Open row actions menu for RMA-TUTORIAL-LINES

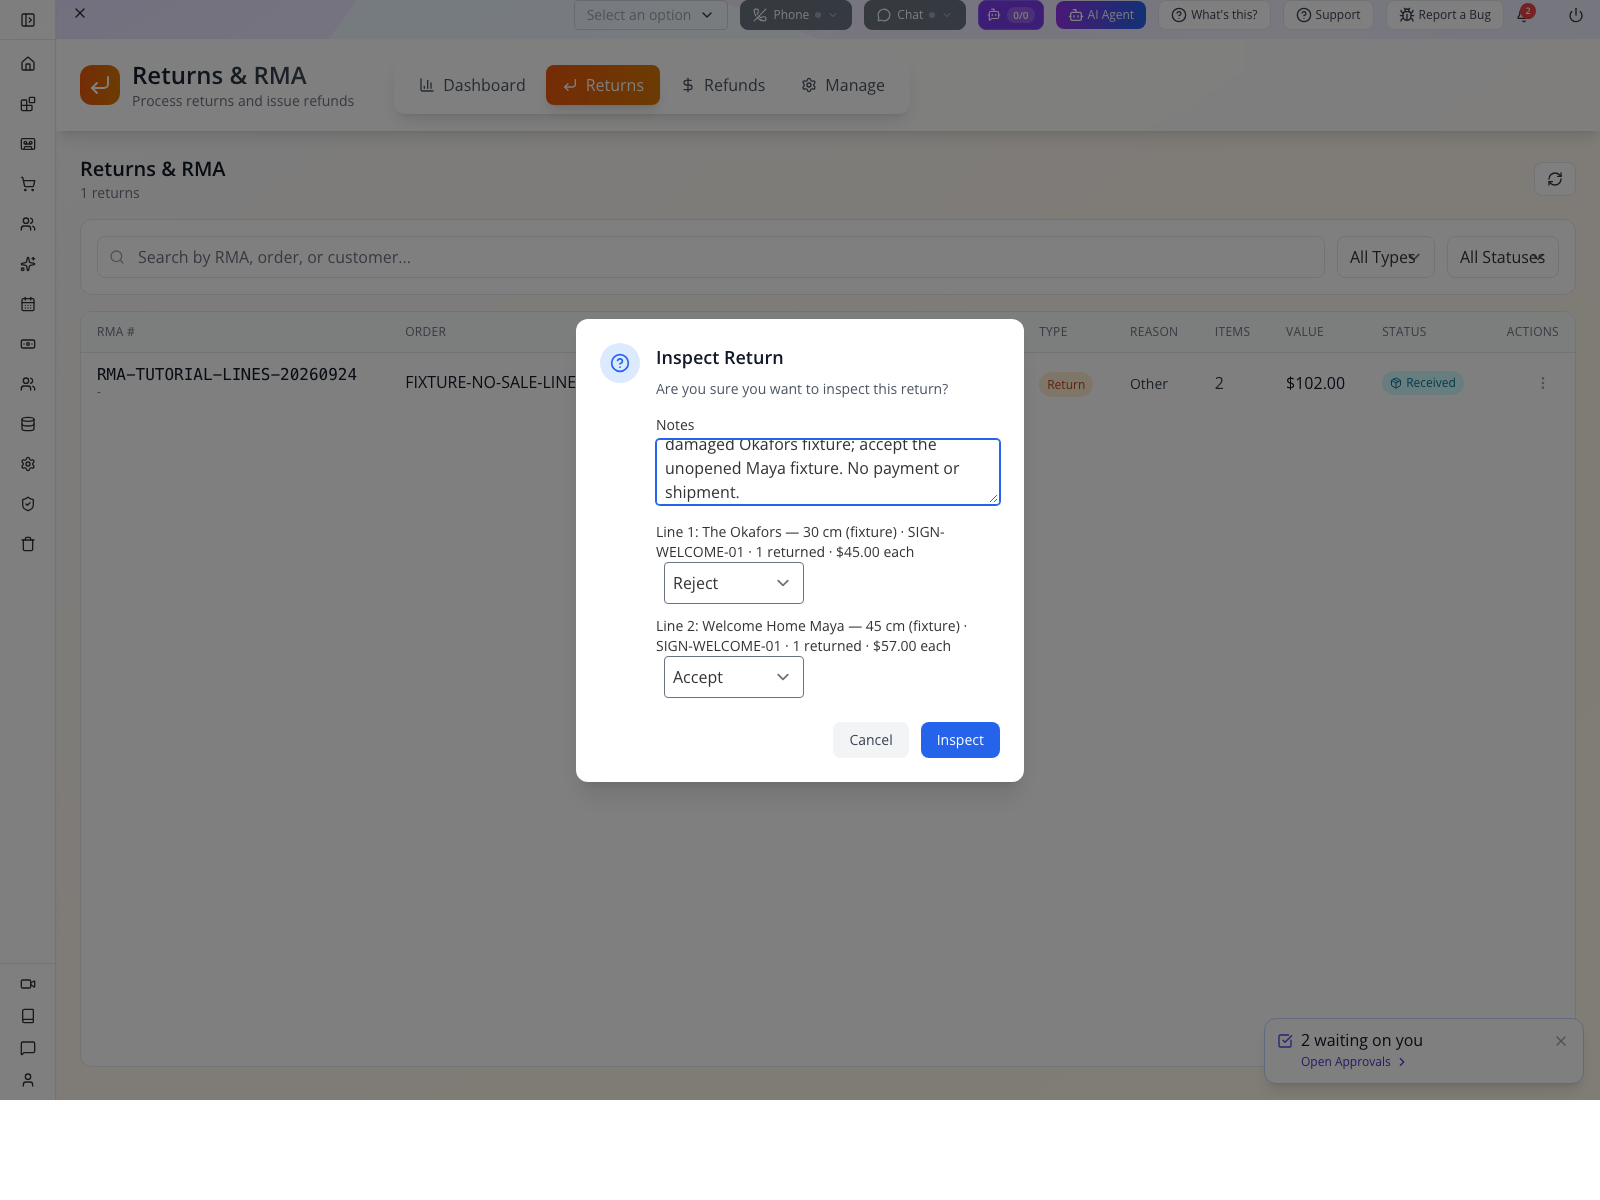pos(1543,383)
